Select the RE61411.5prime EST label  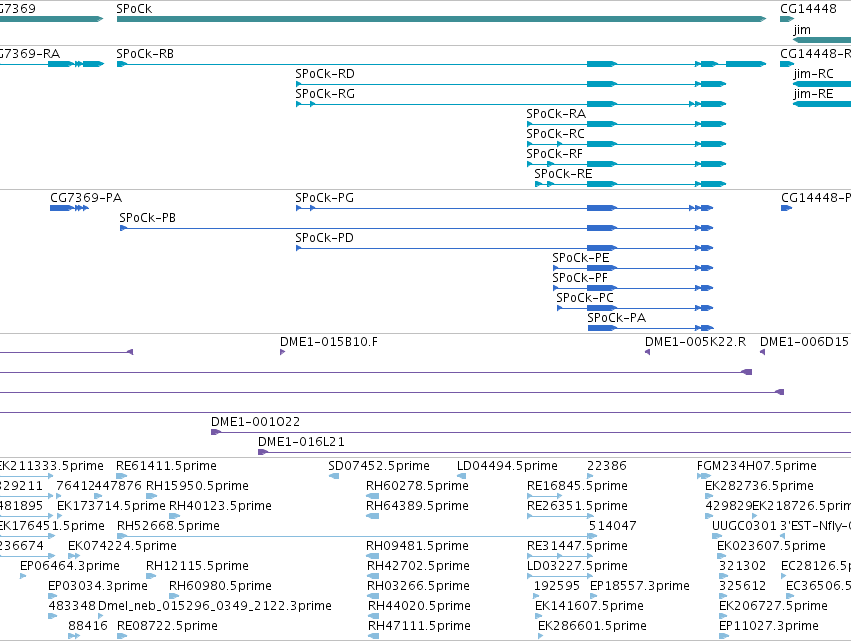point(166,466)
